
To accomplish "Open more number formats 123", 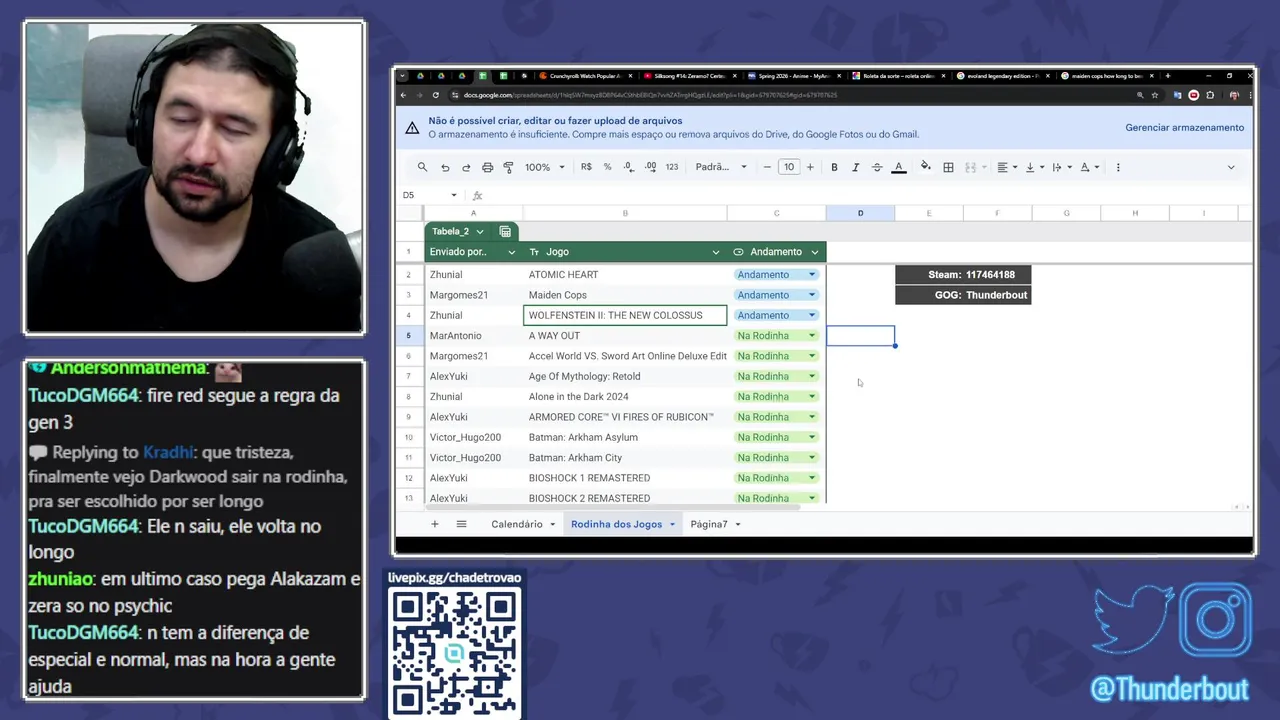I will click(x=672, y=167).
